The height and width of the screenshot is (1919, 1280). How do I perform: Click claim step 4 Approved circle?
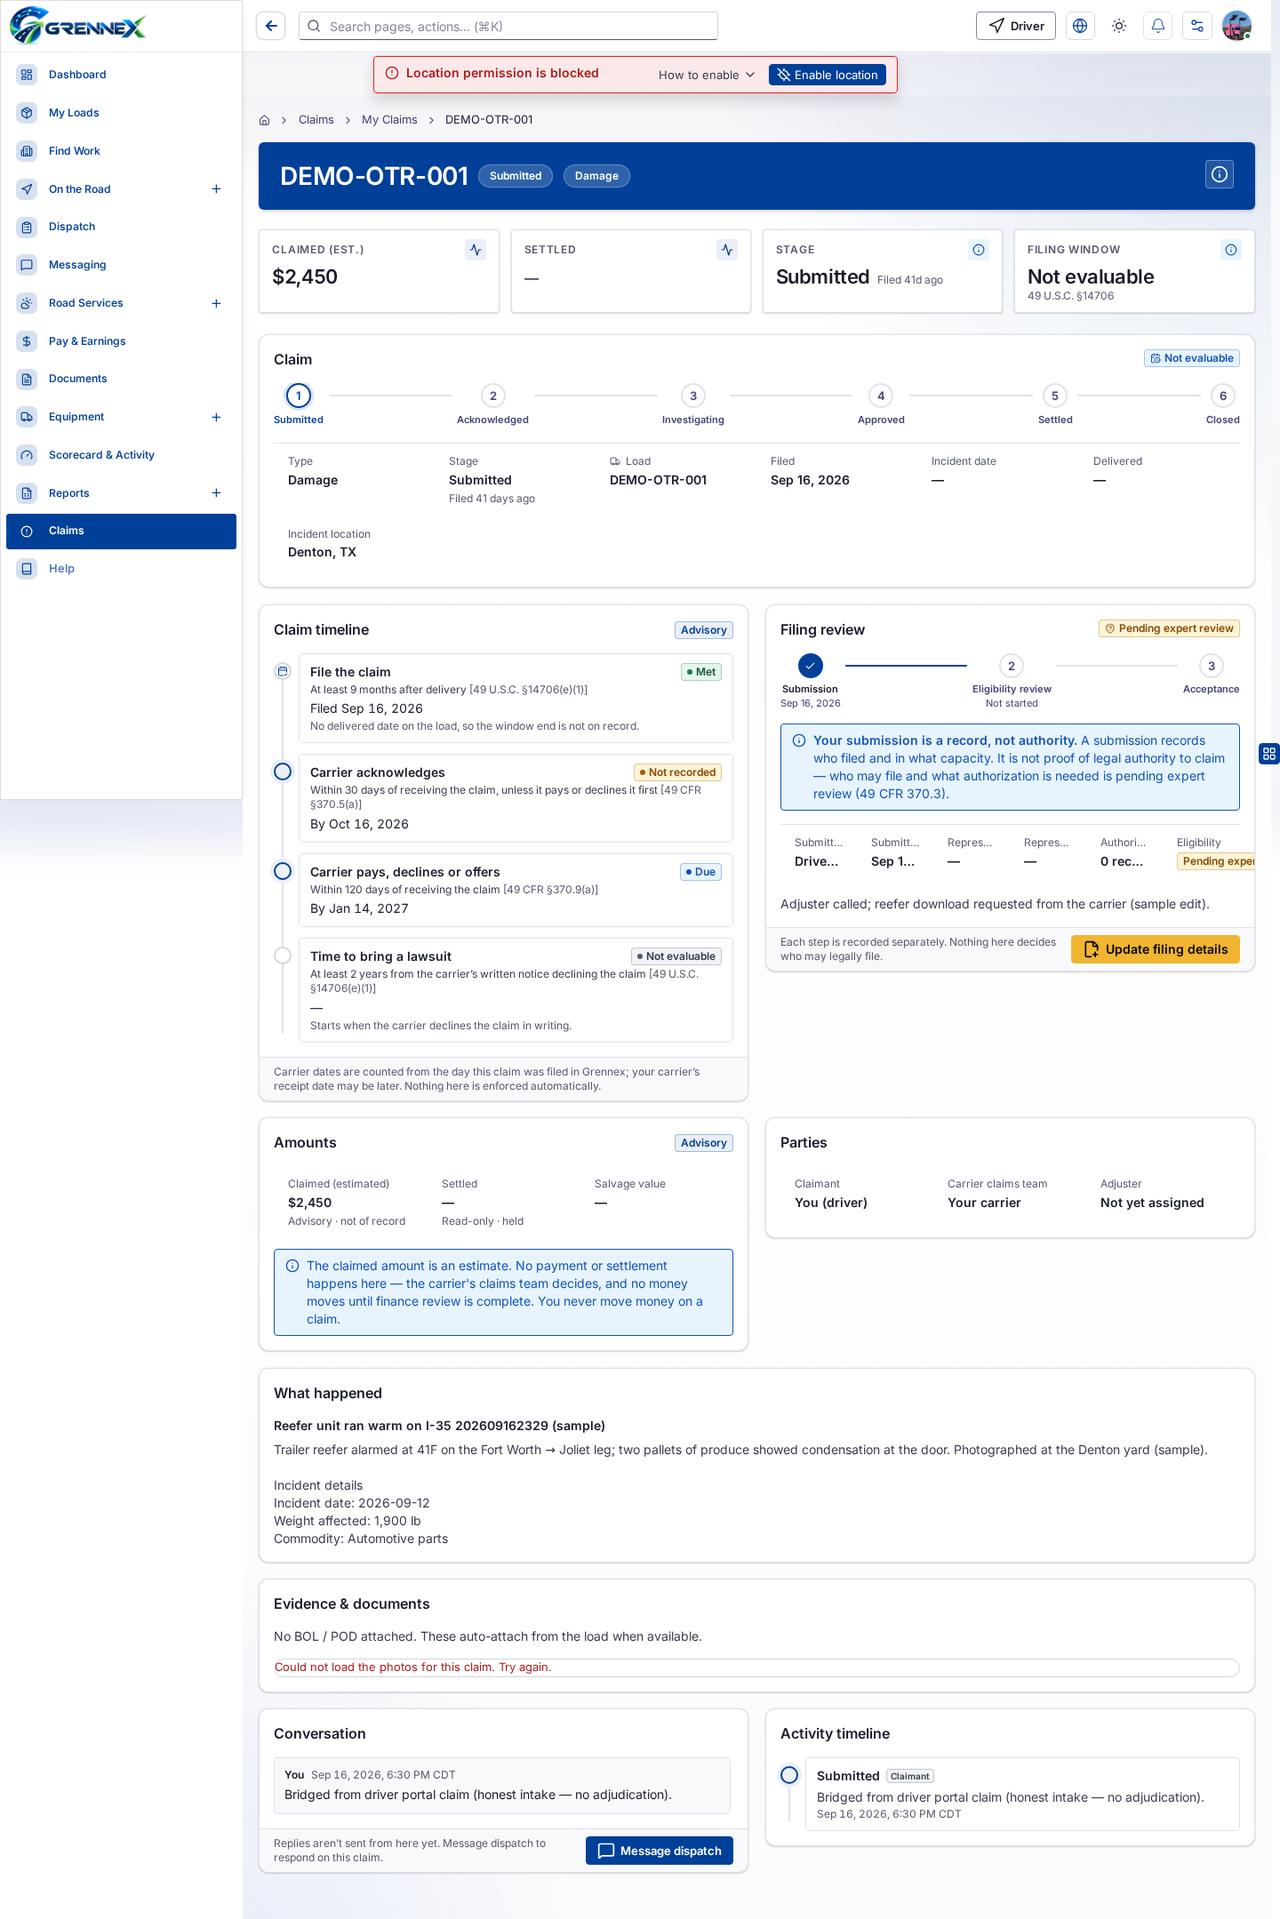pos(881,396)
